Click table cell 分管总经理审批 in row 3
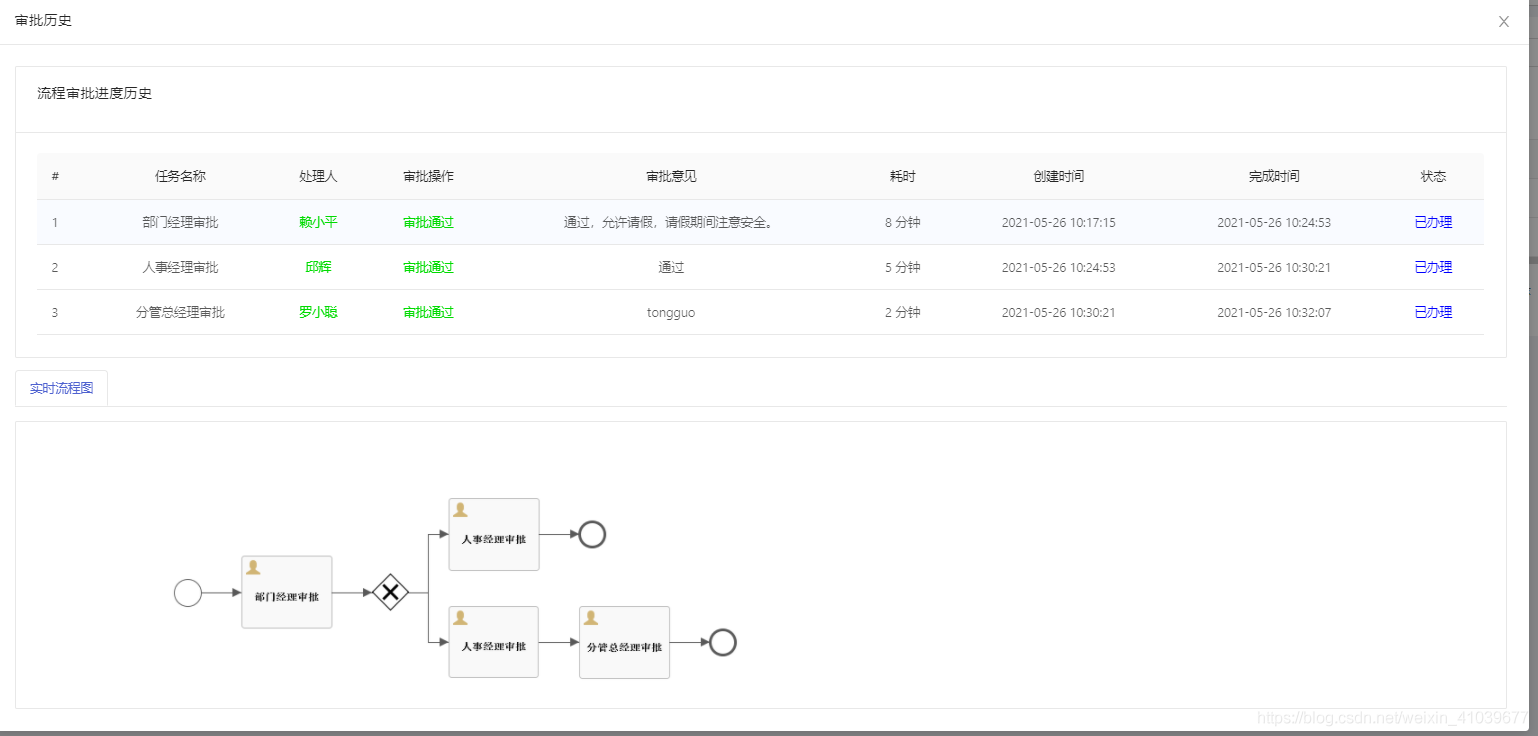The height and width of the screenshot is (736, 1538). click(x=180, y=312)
